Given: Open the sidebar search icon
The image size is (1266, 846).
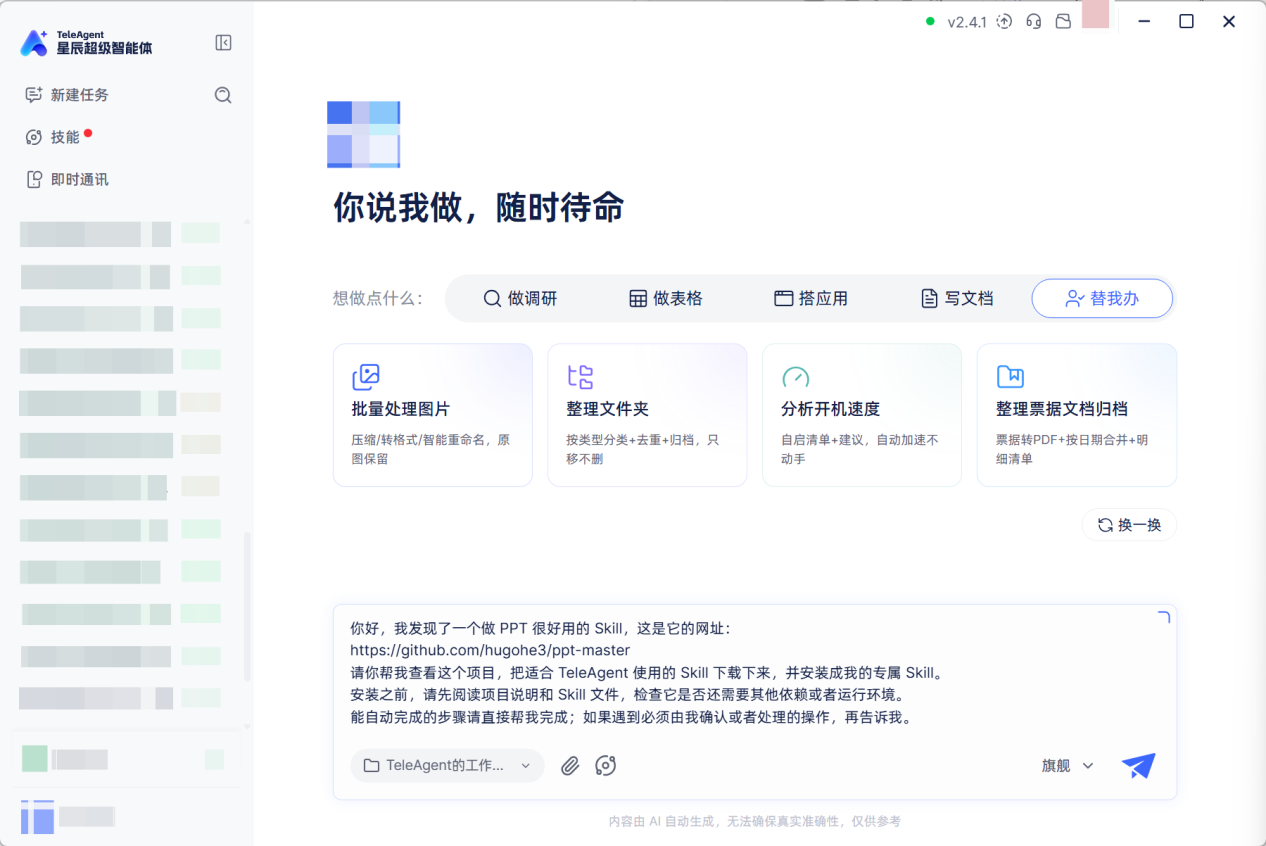Looking at the screenshot, I should pos(223,95).
